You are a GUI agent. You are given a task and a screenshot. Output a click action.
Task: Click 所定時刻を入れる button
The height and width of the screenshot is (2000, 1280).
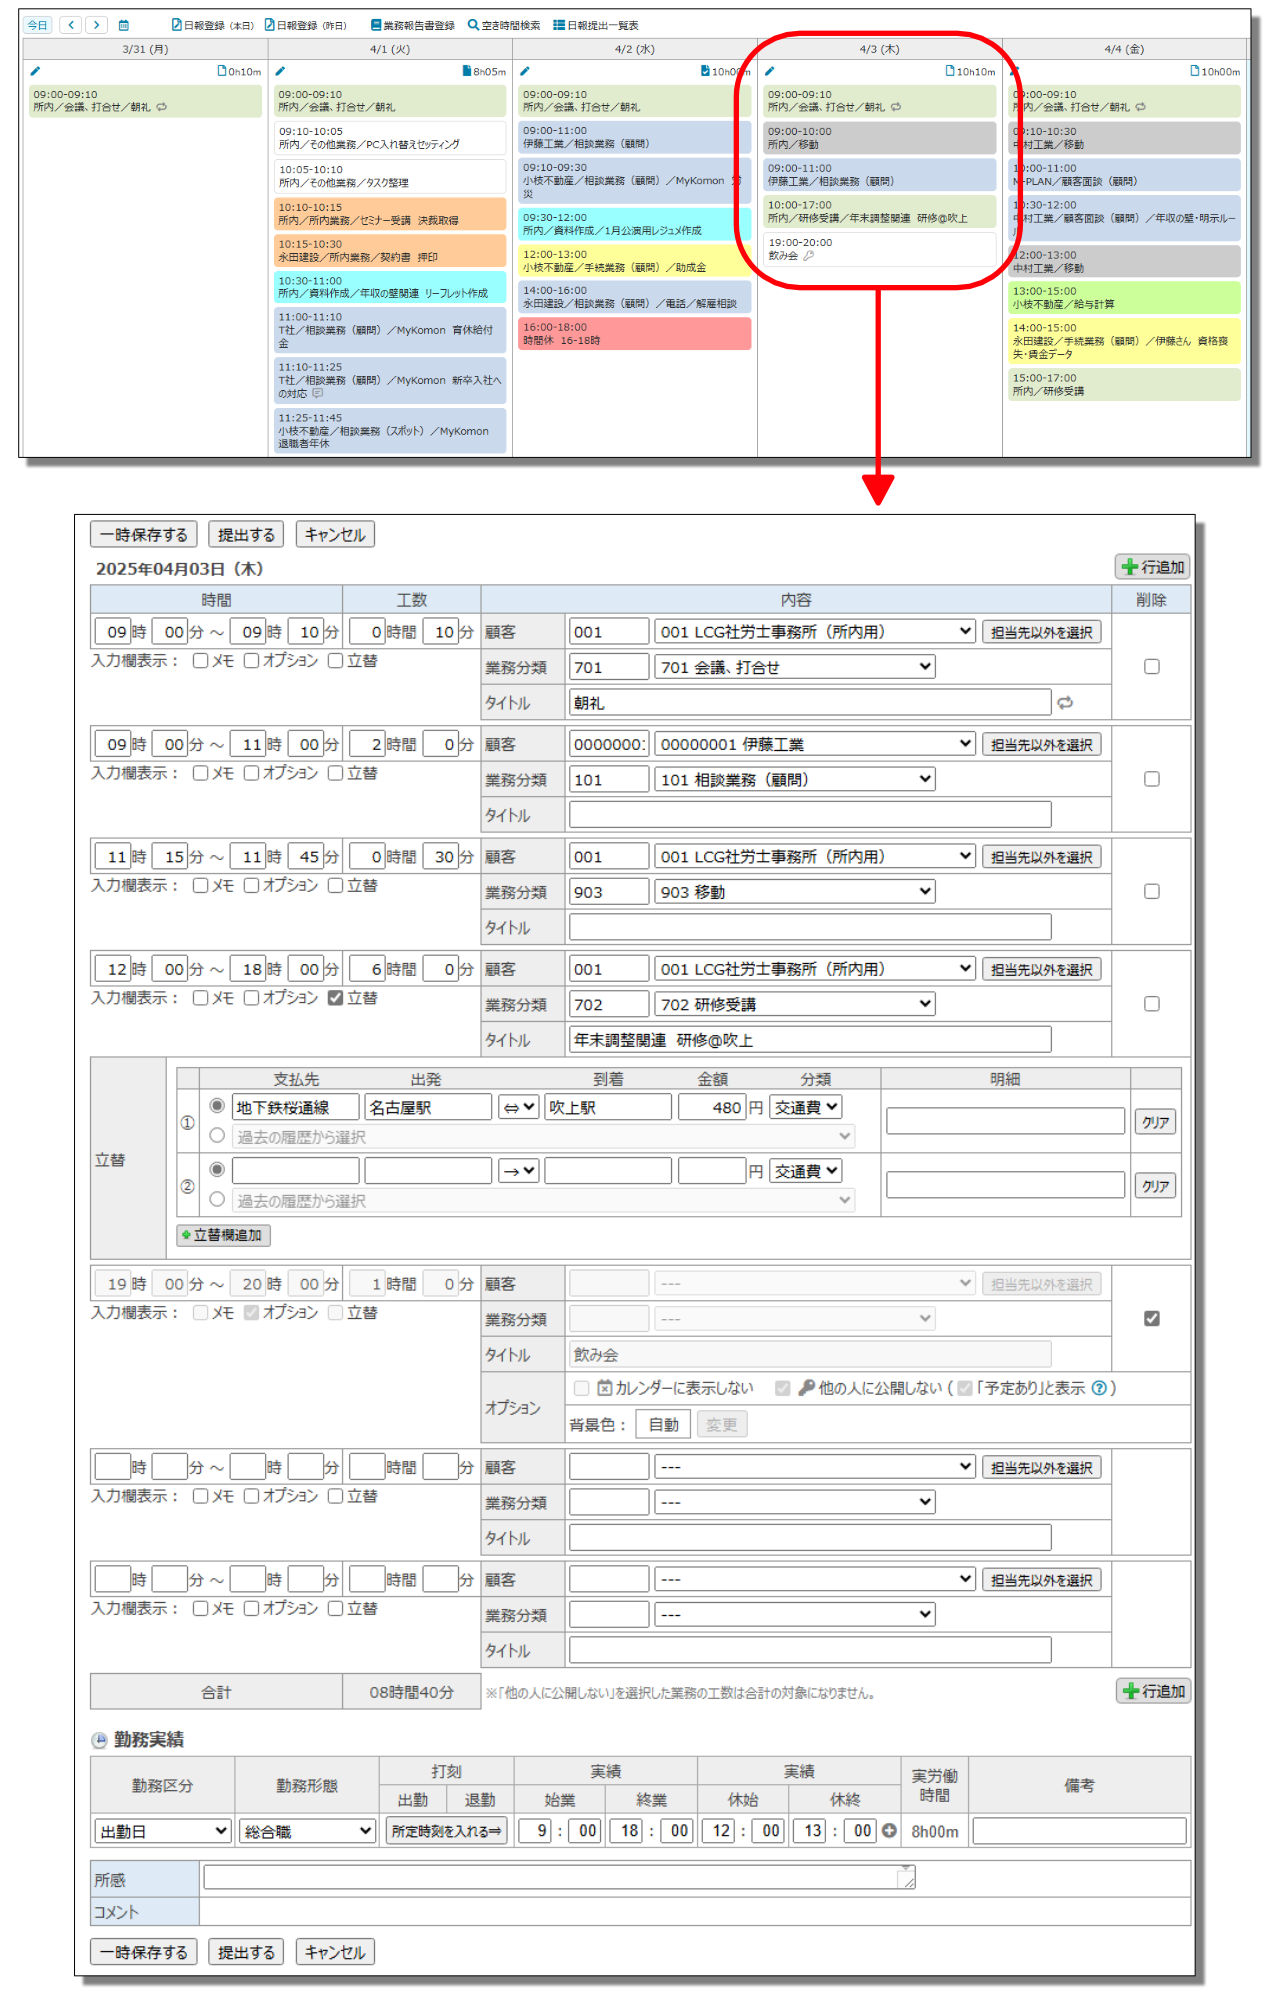coord(447,1831)
